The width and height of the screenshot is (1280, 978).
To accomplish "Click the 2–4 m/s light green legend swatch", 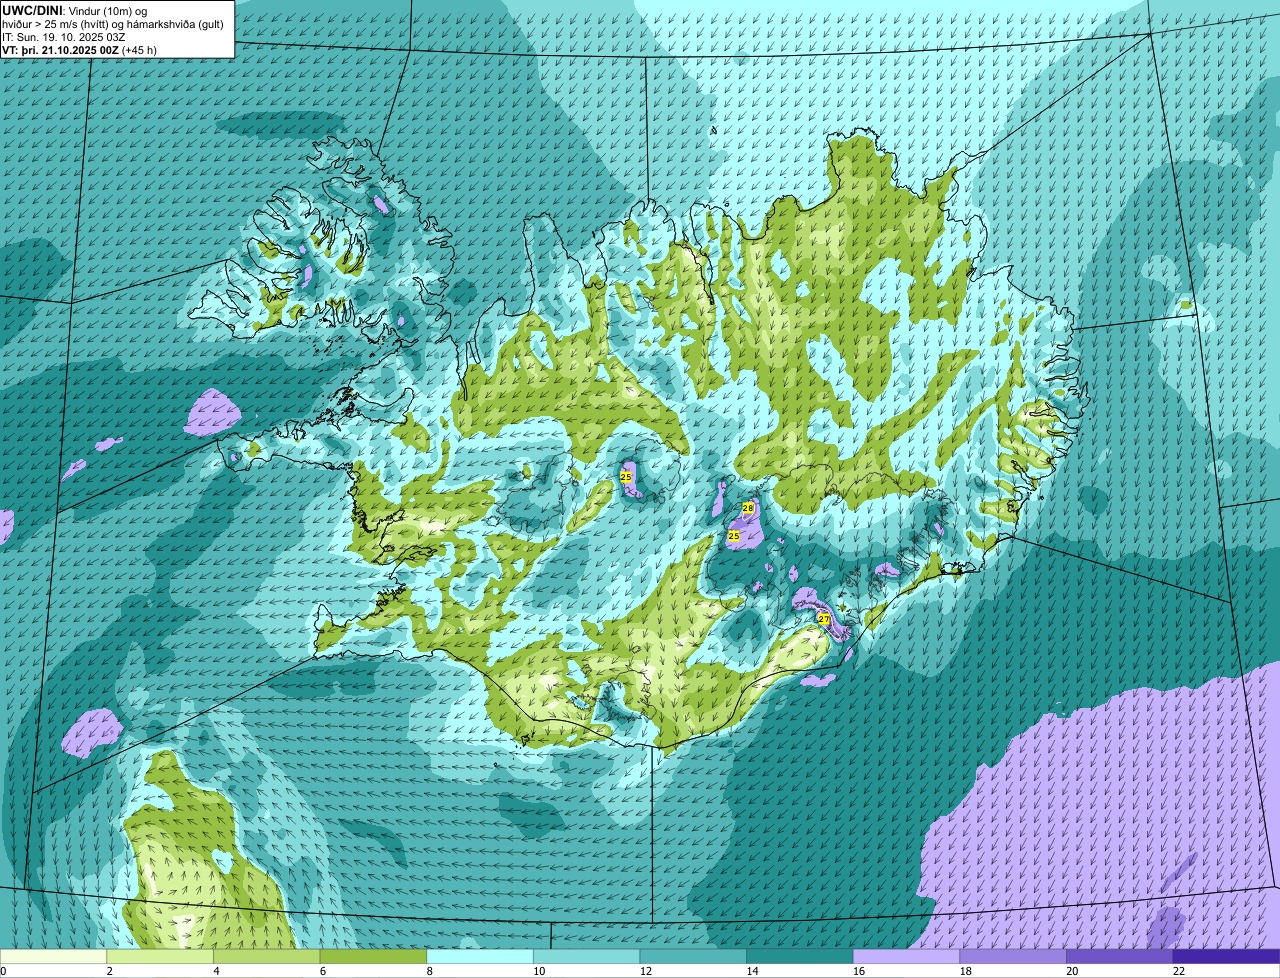I will click(x=160, y=956).
